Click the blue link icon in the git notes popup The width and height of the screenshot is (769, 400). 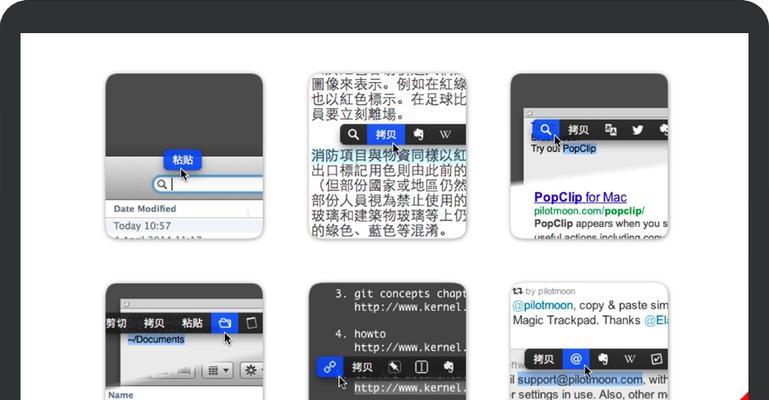click(x=329, y=366)
